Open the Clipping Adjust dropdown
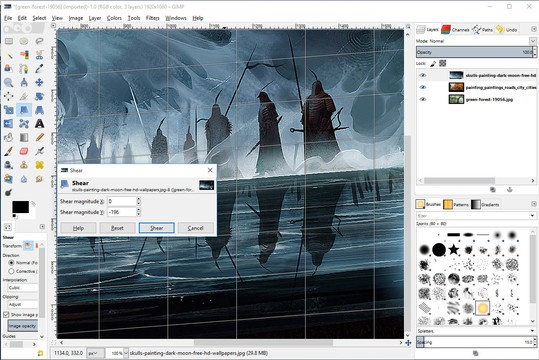The image size is (539, 360). click(x=22, y=304)
